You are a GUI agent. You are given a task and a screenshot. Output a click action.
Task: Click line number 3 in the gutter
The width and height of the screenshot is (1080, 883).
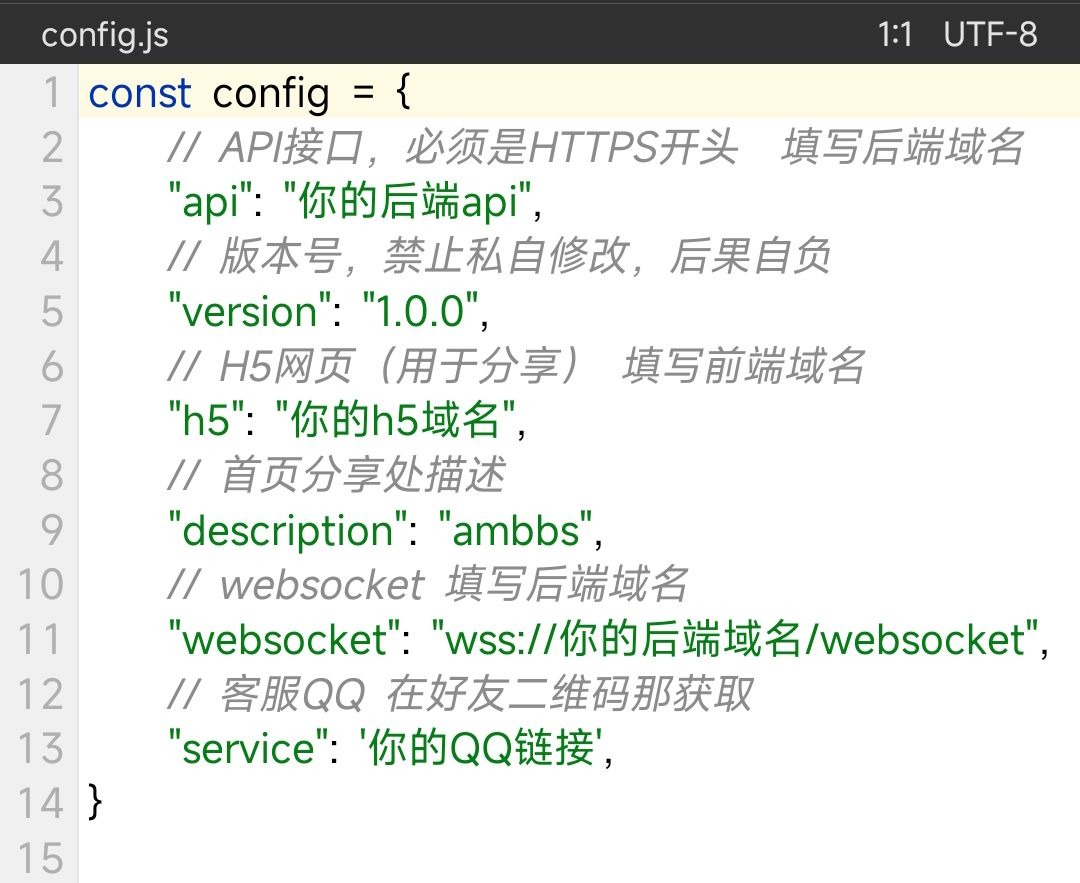[51, 203]
